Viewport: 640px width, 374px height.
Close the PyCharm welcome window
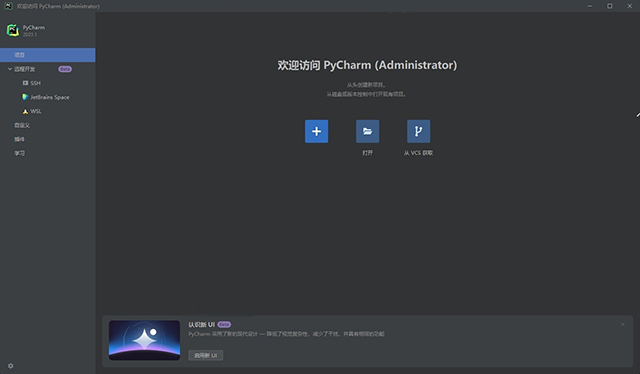629,6
